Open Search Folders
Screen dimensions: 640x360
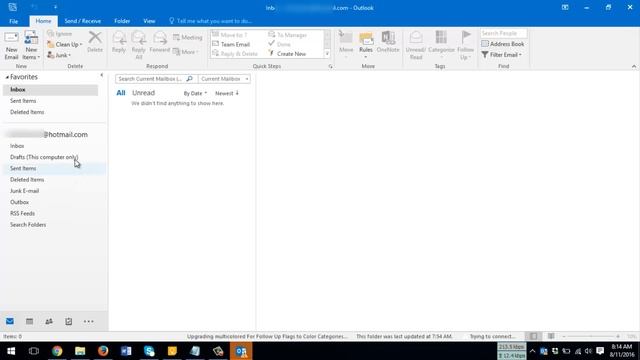click(x=28, y=225)
